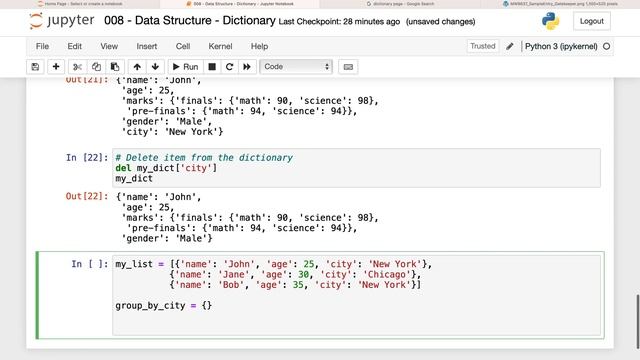
Task: Switch to the dictionary Google Search tab
Action: point(400,4)
